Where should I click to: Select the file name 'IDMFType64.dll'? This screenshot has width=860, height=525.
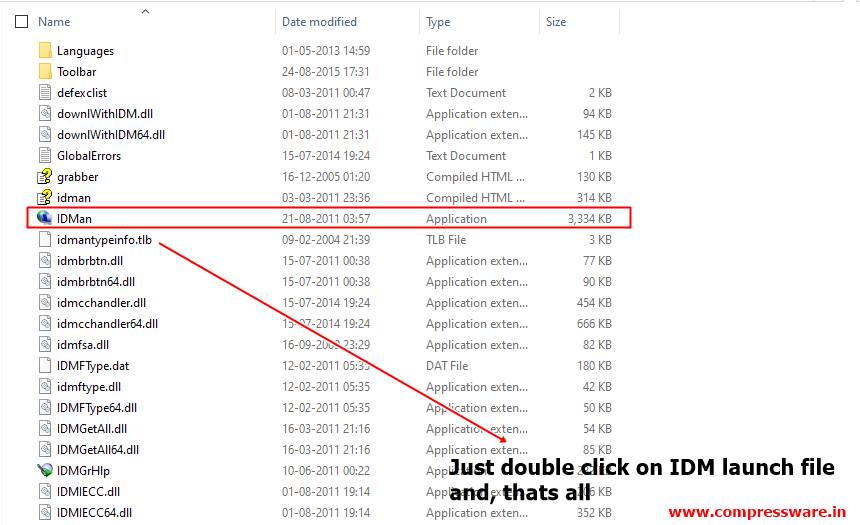(x=97, y=408)
